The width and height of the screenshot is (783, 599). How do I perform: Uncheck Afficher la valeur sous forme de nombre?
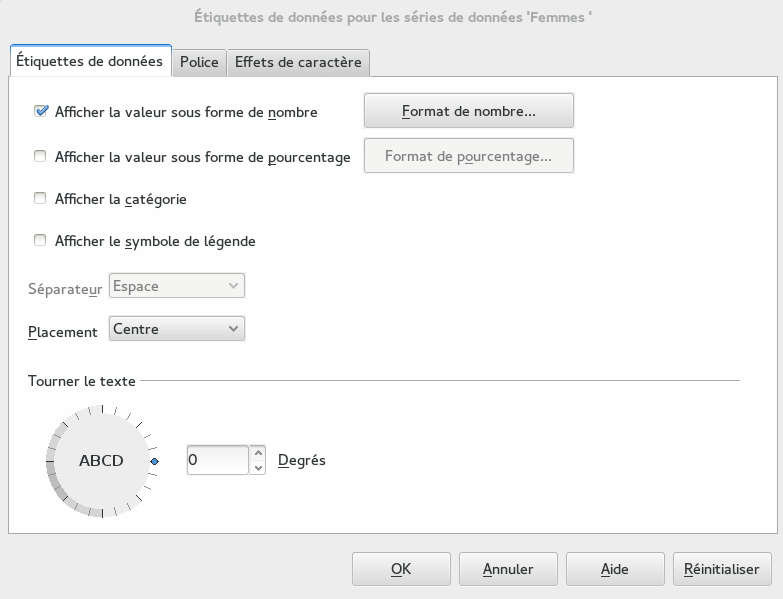[x=41, y=112]
